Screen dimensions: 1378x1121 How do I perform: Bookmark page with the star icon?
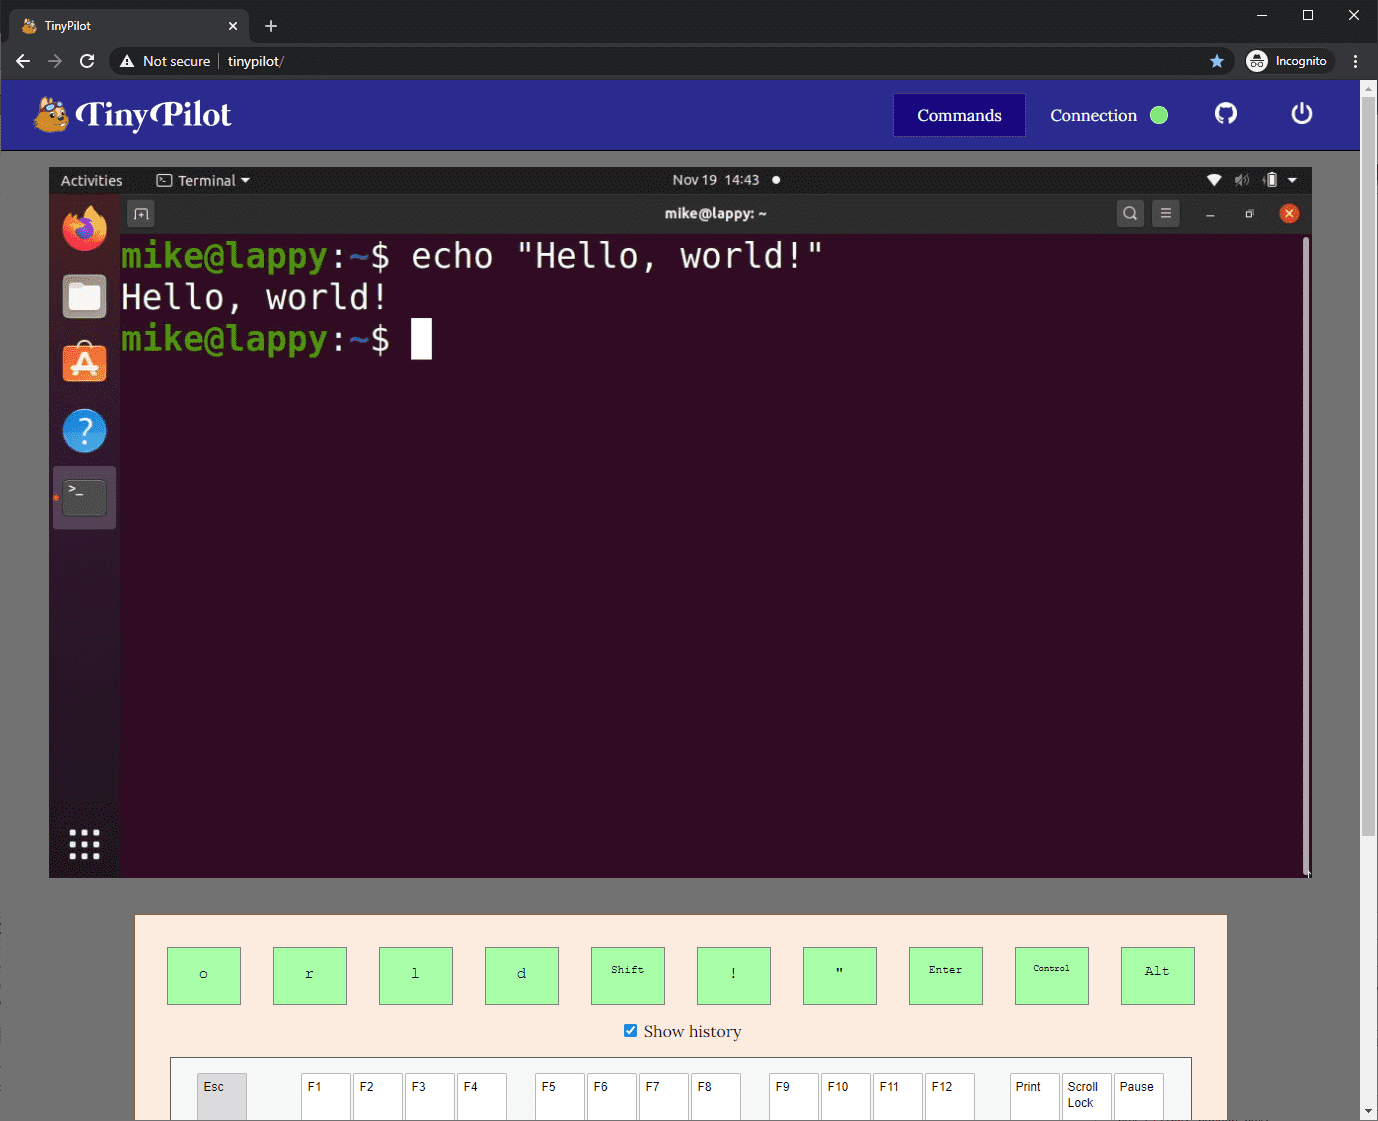pos(1217,61)
